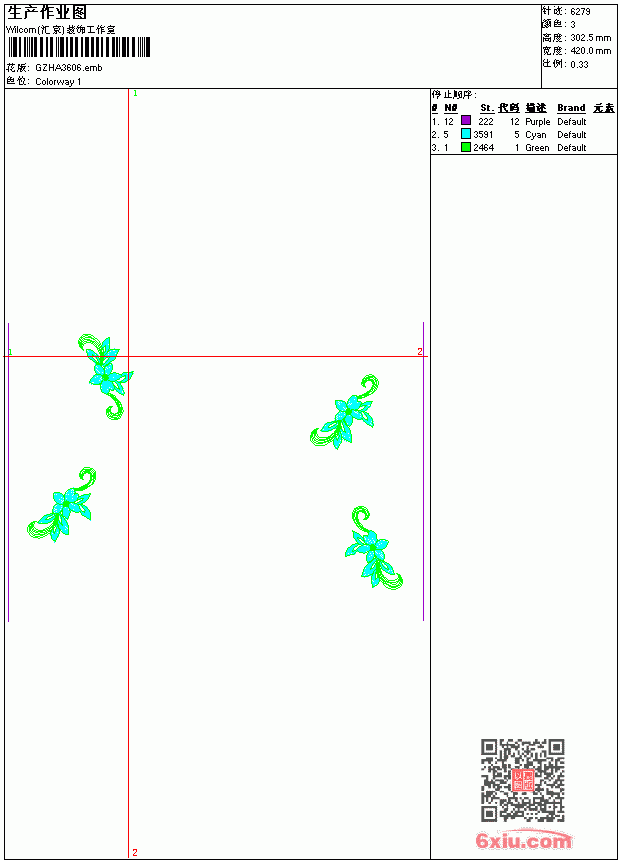Click the Purple row in stop sequence
Viewport: 620px width, 860px height.
point(523,121)
